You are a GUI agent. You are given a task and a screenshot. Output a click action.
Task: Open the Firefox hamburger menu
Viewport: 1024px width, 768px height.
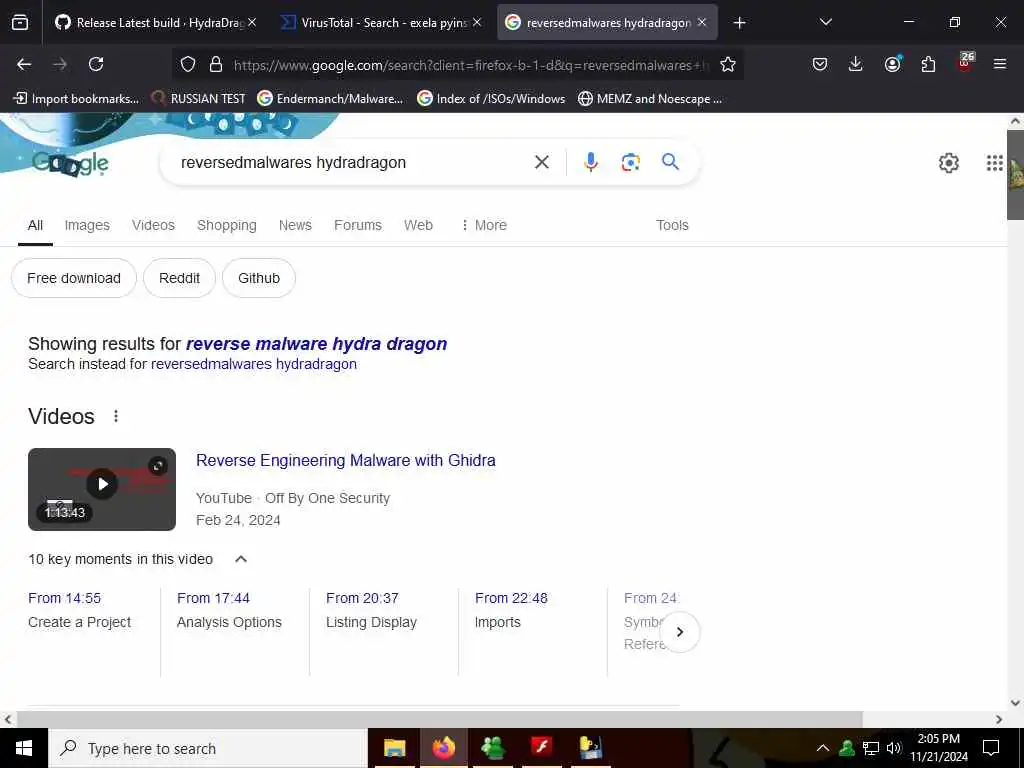tap(999, 64)
